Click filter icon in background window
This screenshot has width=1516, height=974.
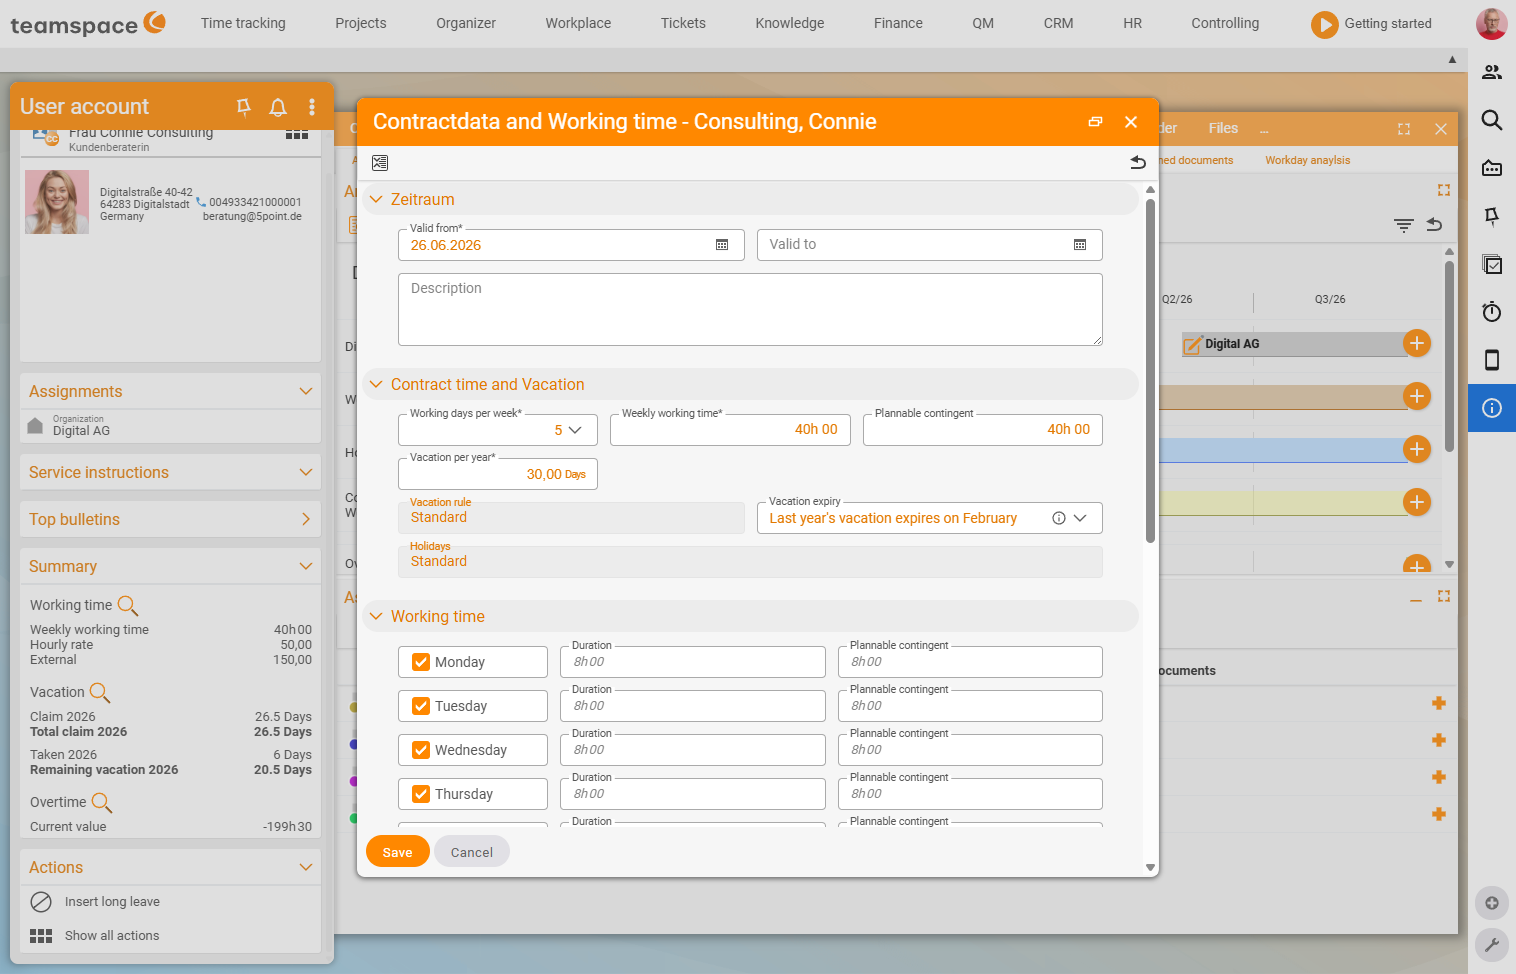[x=1404, y=225]
